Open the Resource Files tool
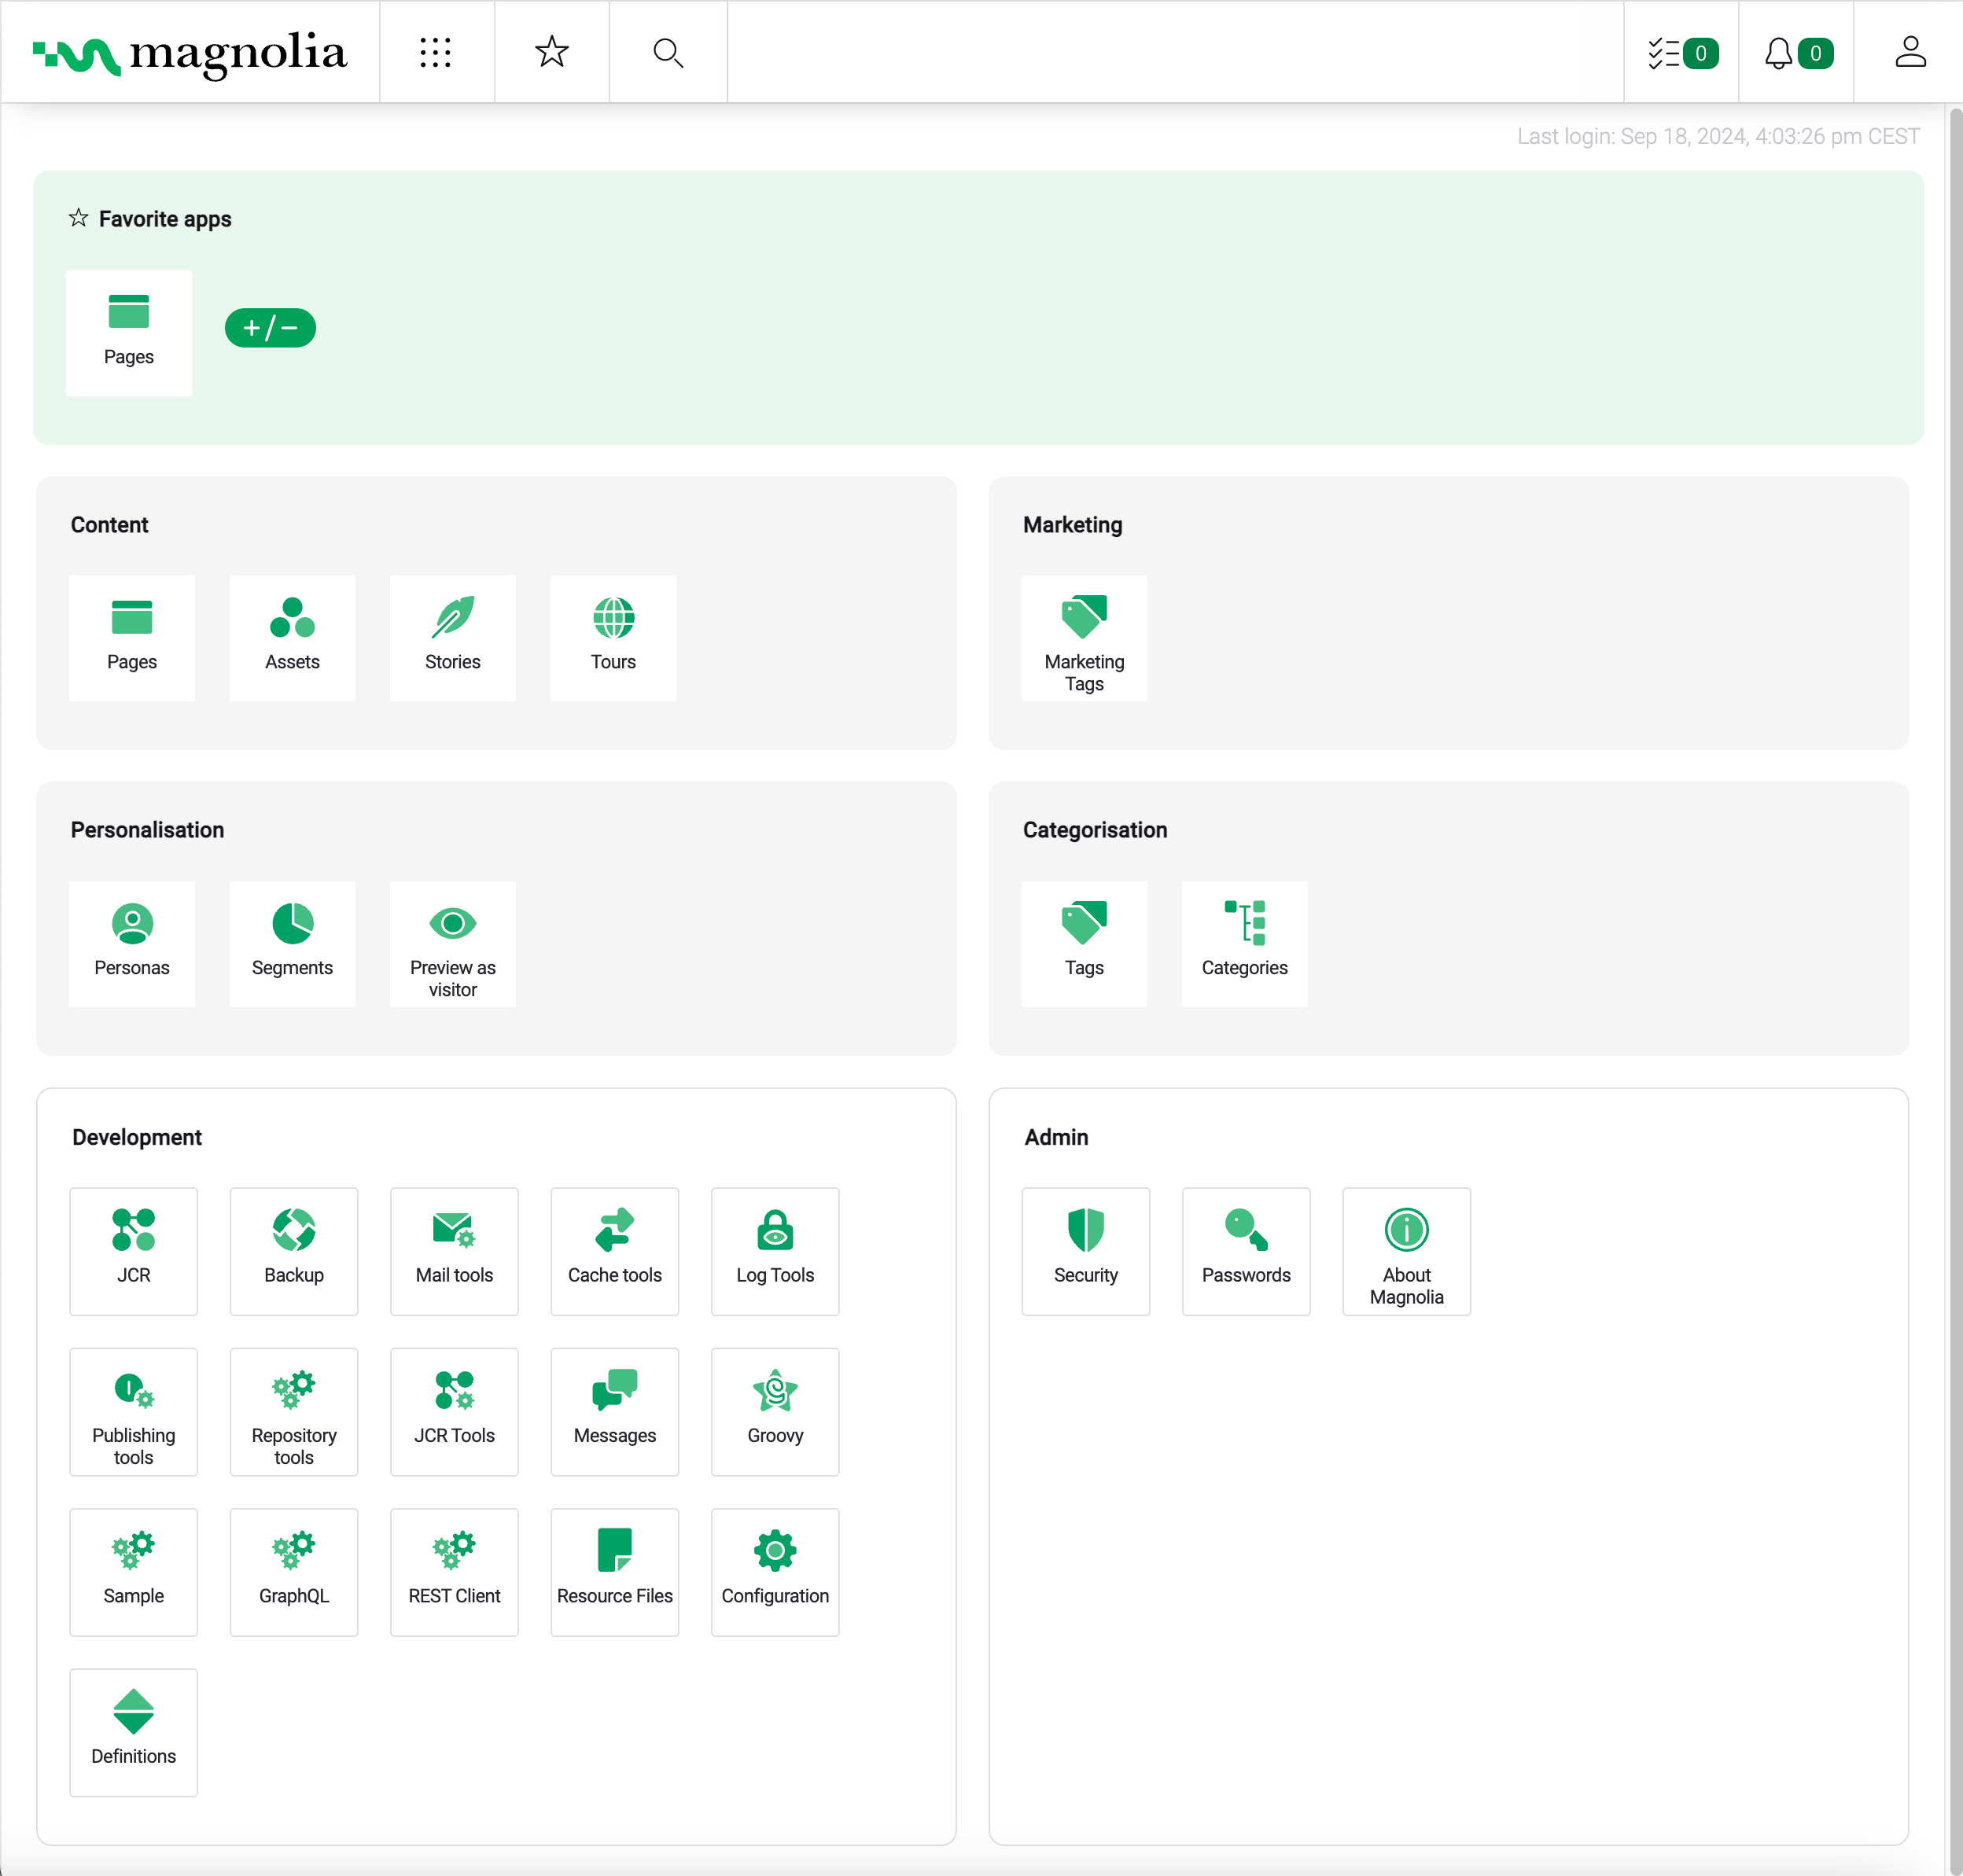1963x1876 pixels. tap(615, 1568)
